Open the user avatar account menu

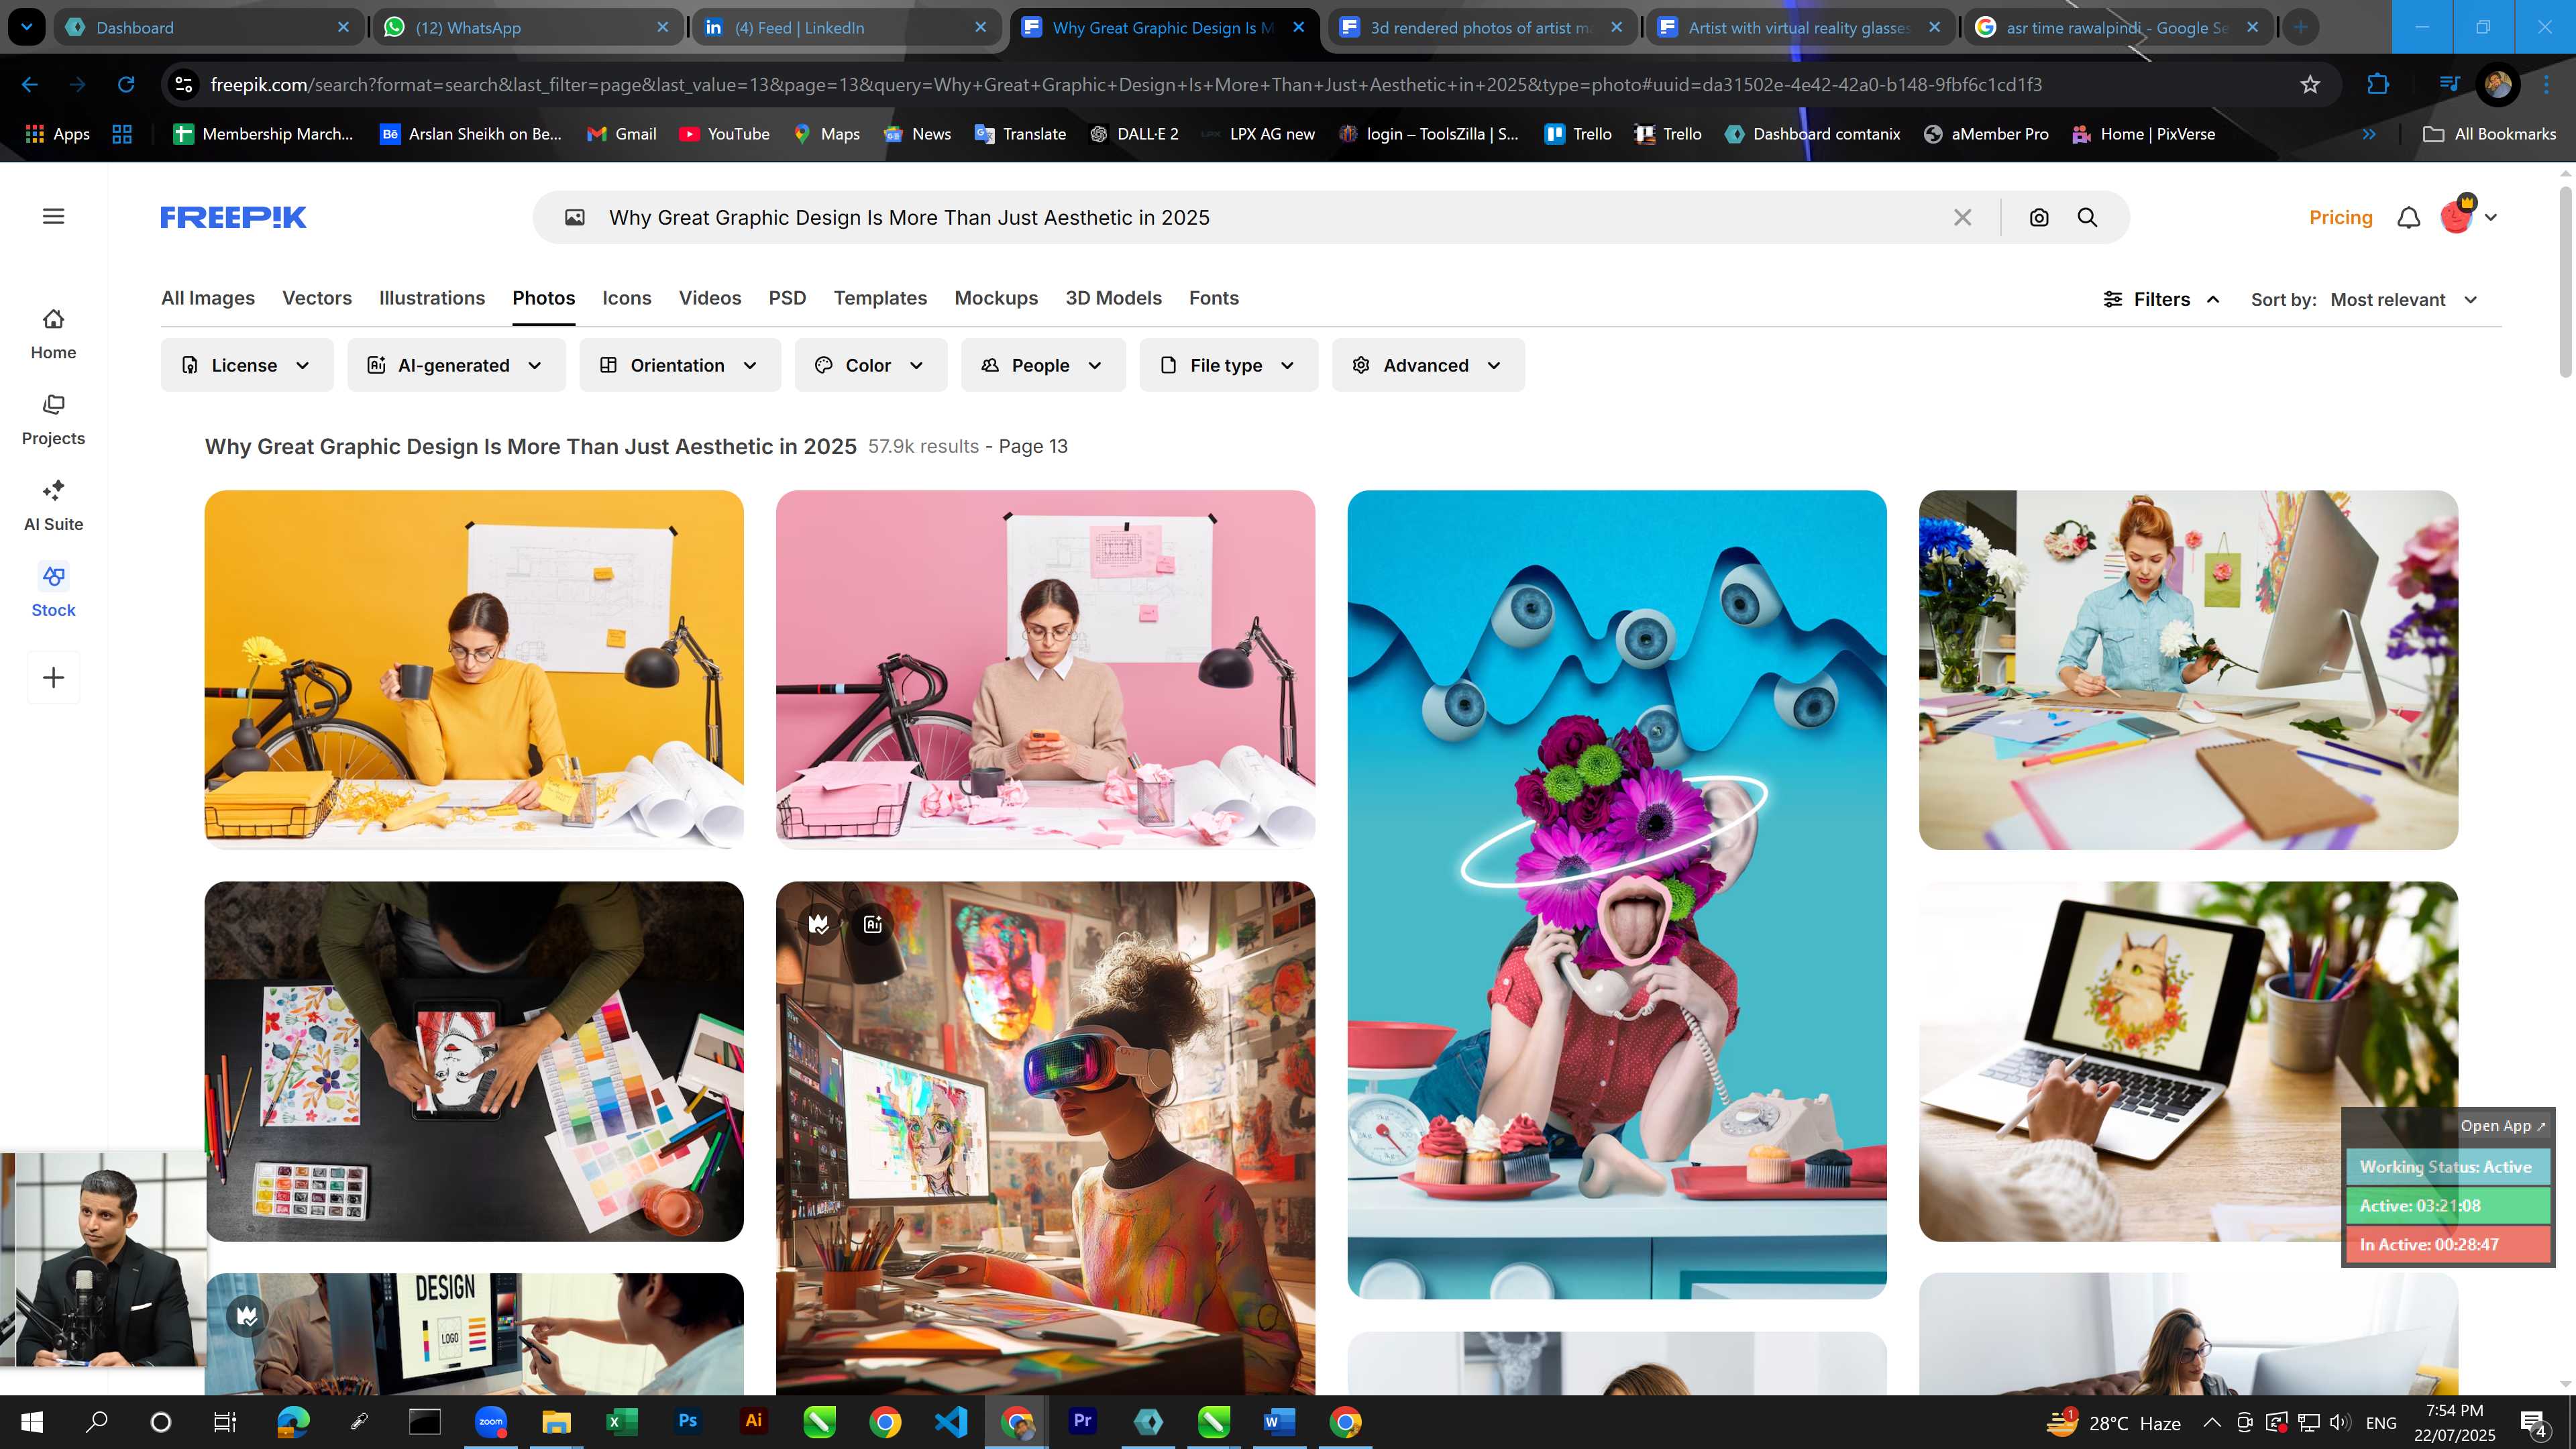2467,216
